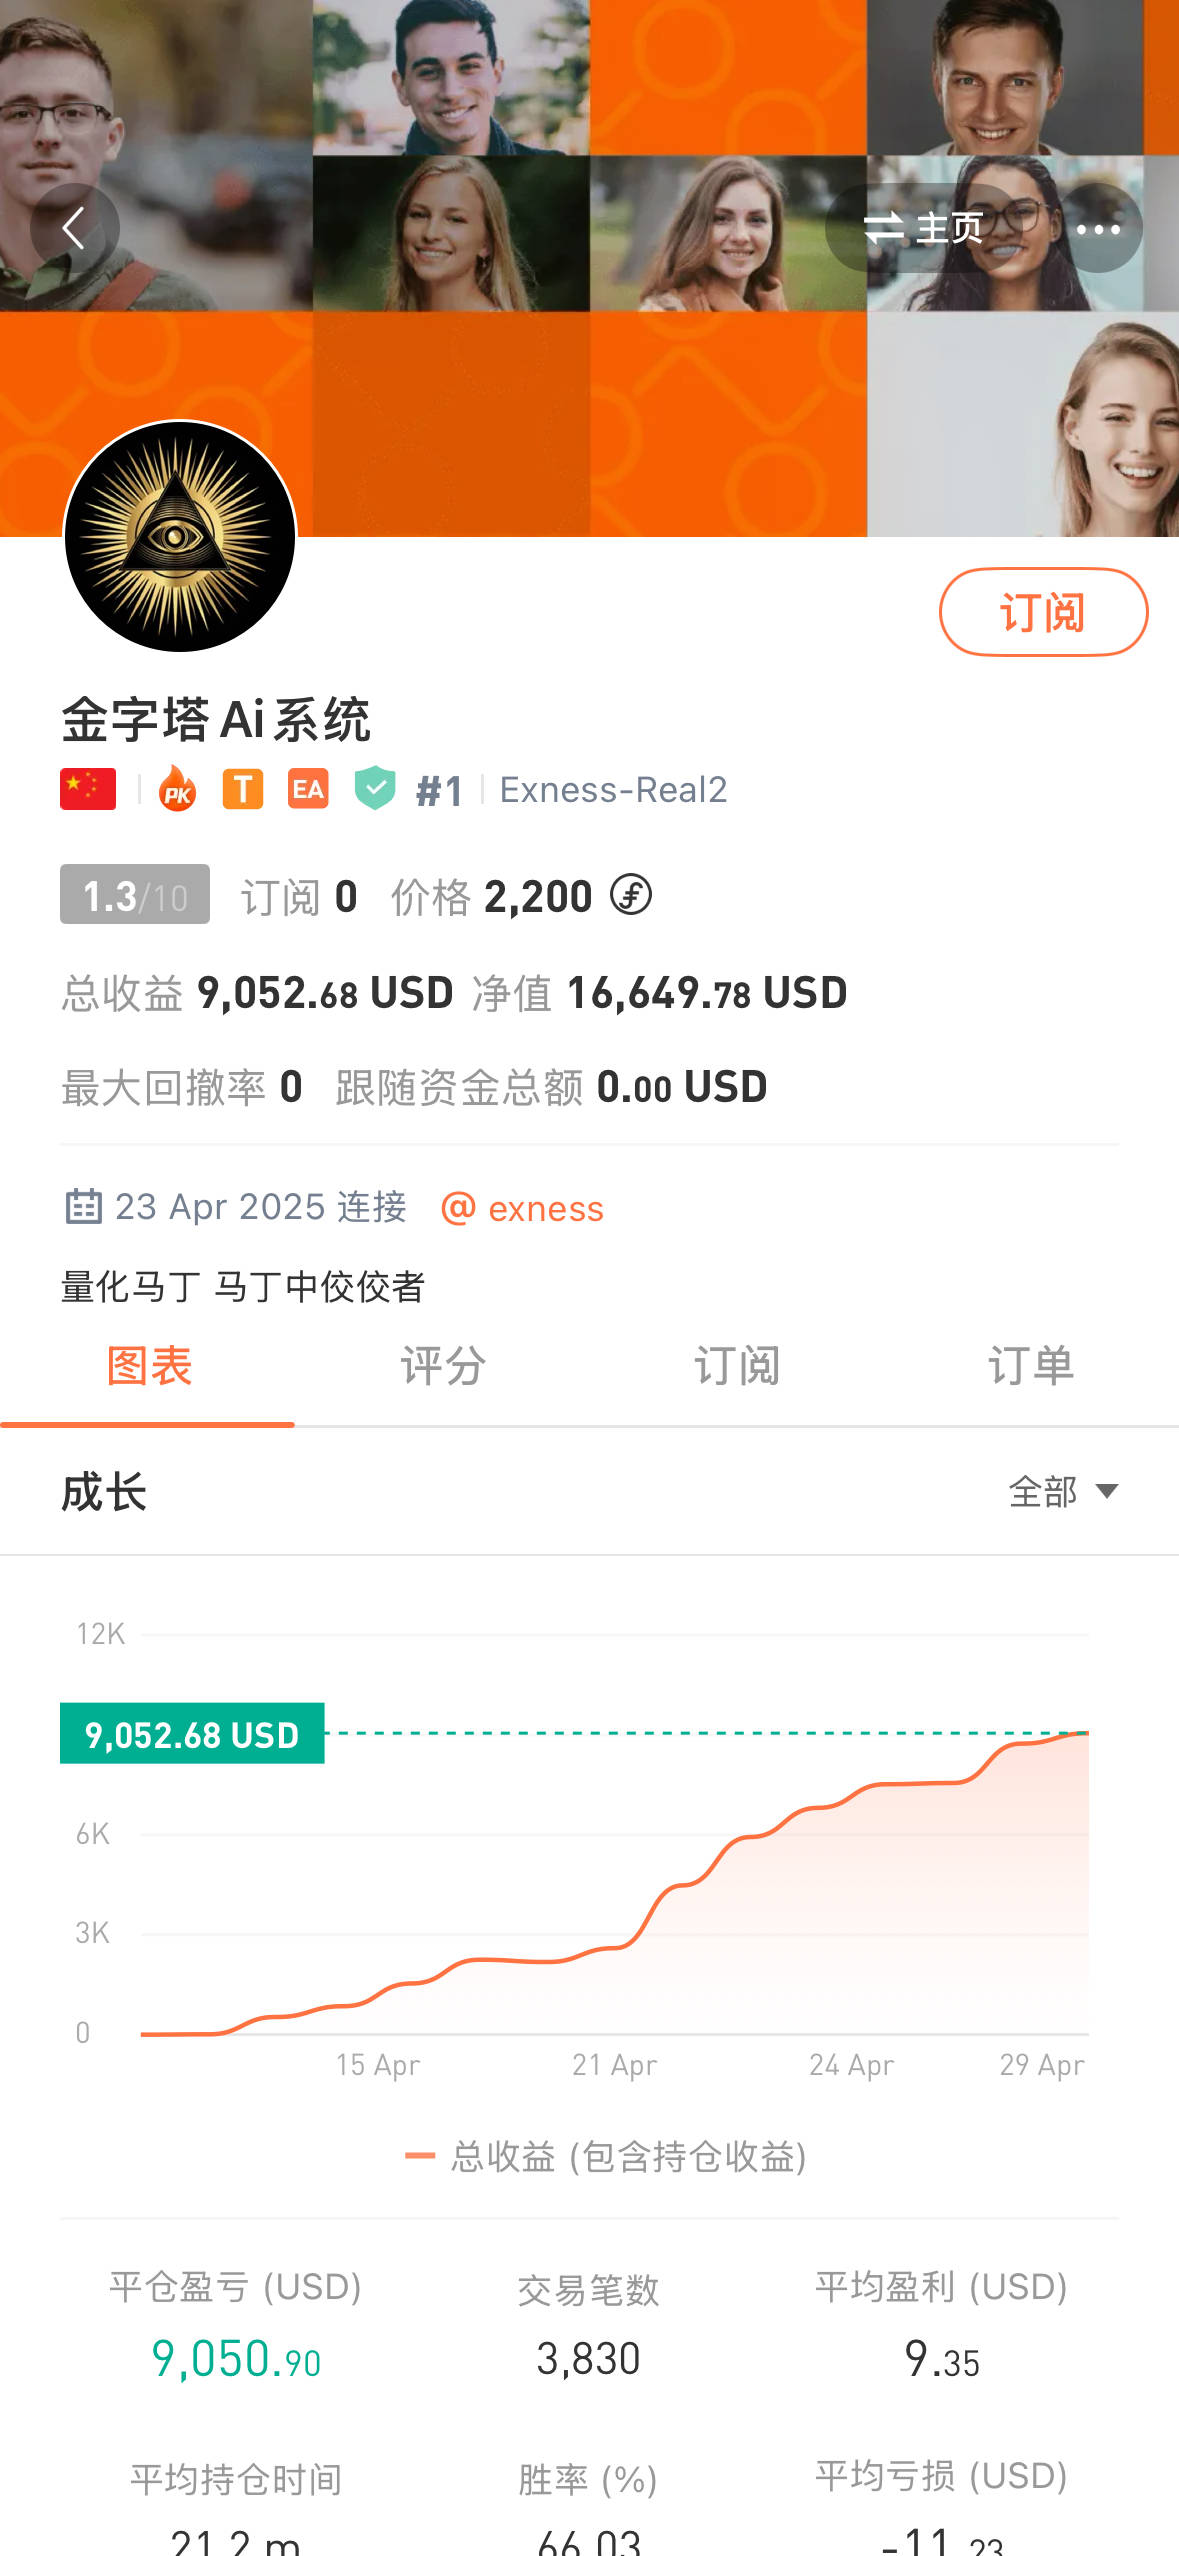Switch to the 评分 rating tab

coord(443,1366)
